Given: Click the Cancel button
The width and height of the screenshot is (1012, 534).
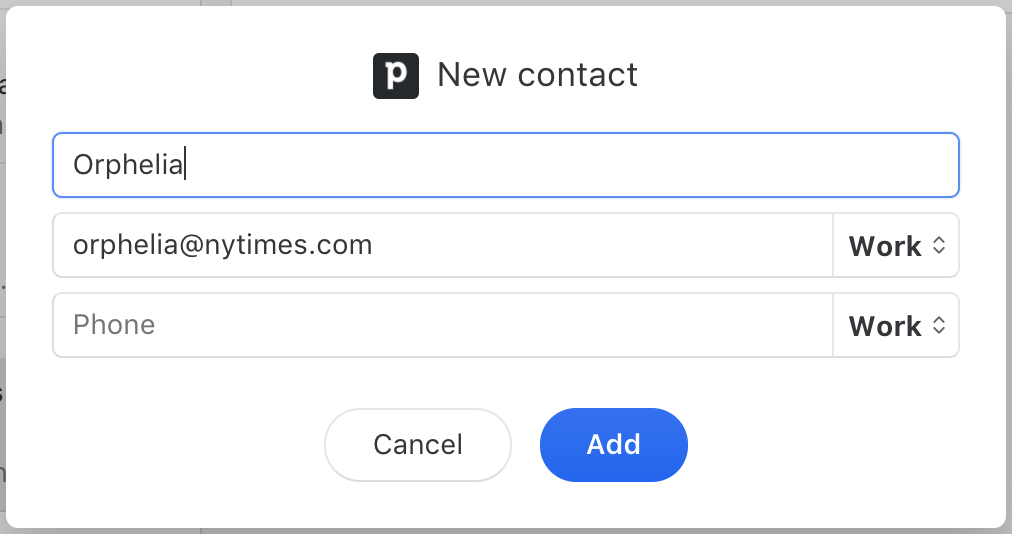Looking at the screenshot, I should [x=418, y=445].
